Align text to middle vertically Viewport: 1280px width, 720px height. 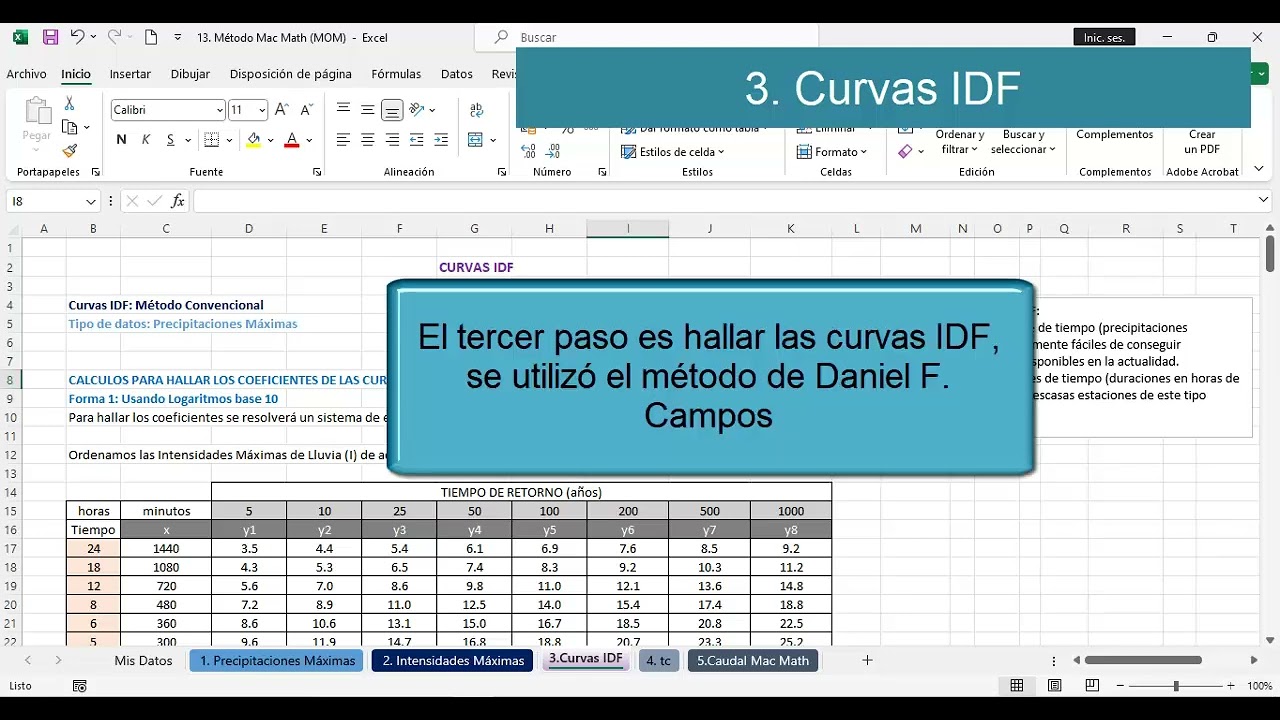click(x=368, y=110)
